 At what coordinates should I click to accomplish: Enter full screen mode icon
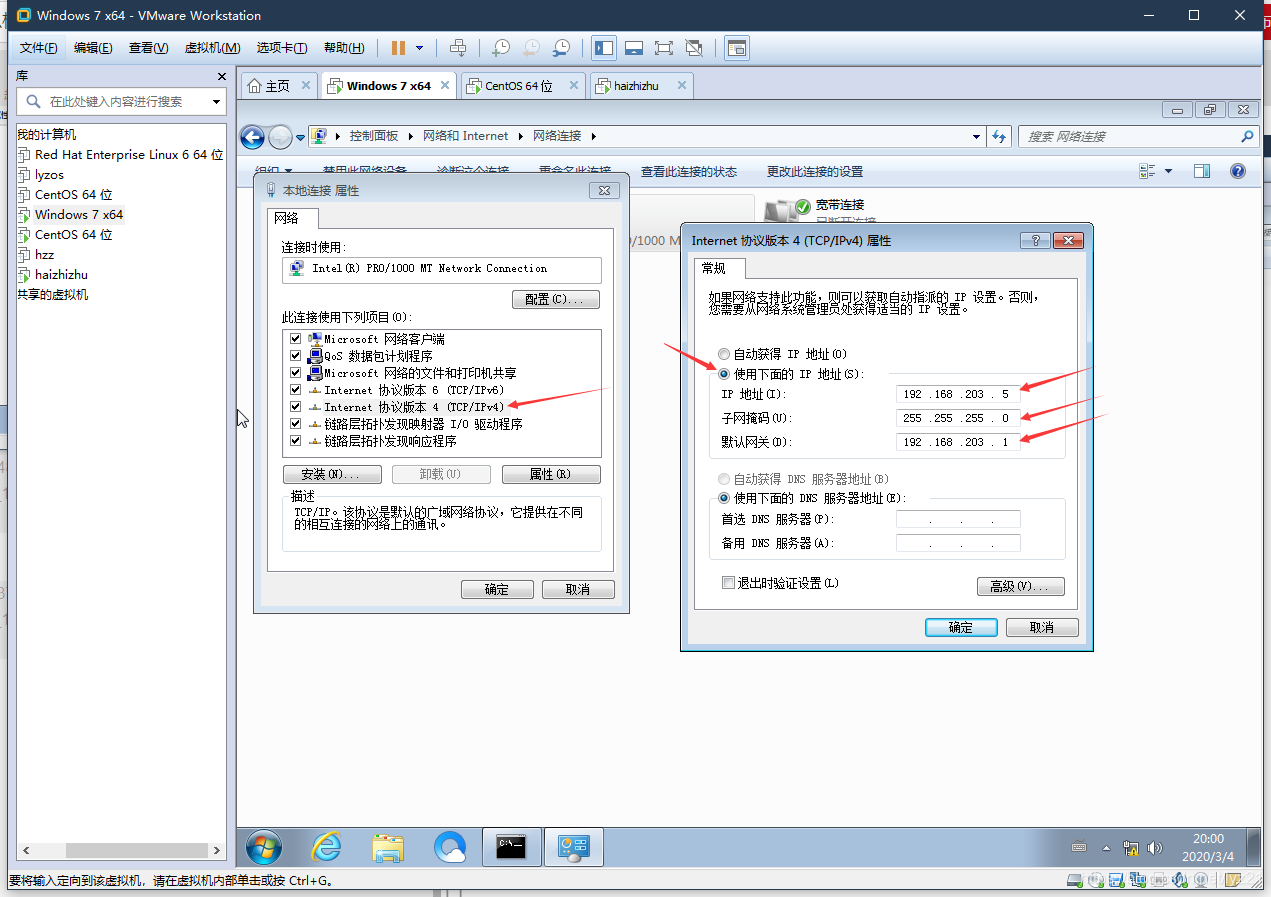664,48
